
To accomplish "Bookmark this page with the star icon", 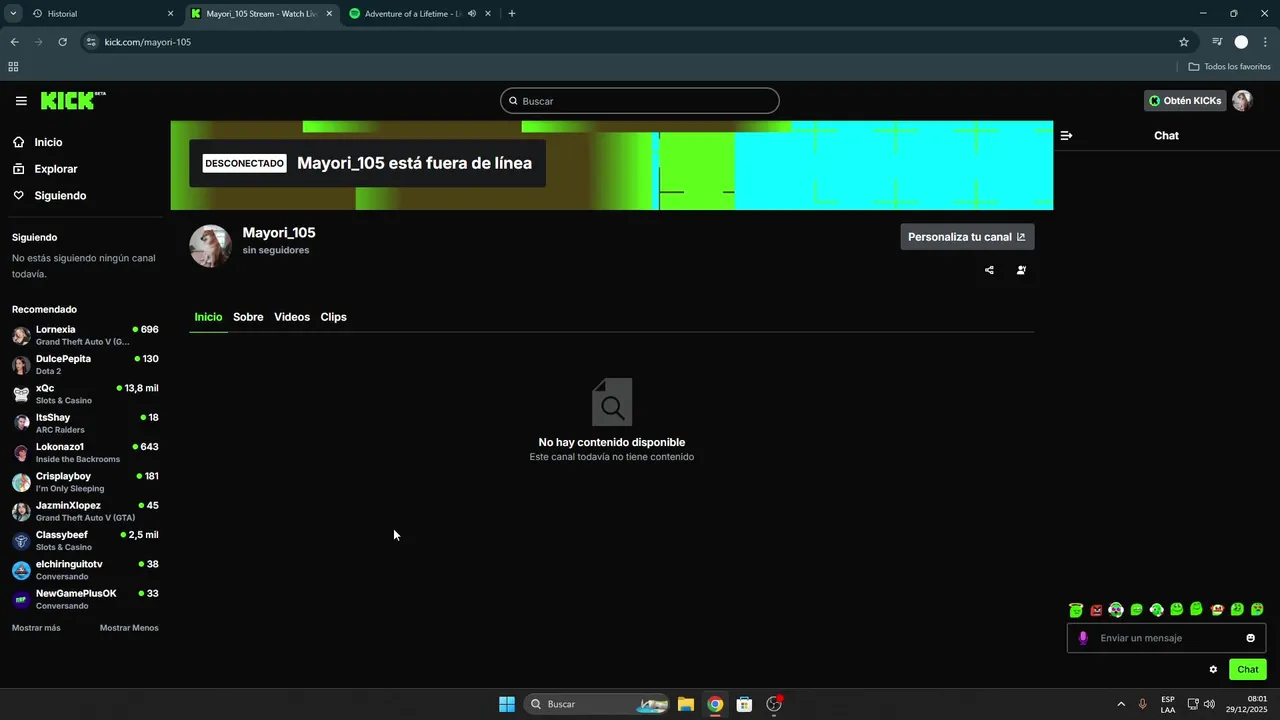I will pyautogui.click(x=1184, y=42).
